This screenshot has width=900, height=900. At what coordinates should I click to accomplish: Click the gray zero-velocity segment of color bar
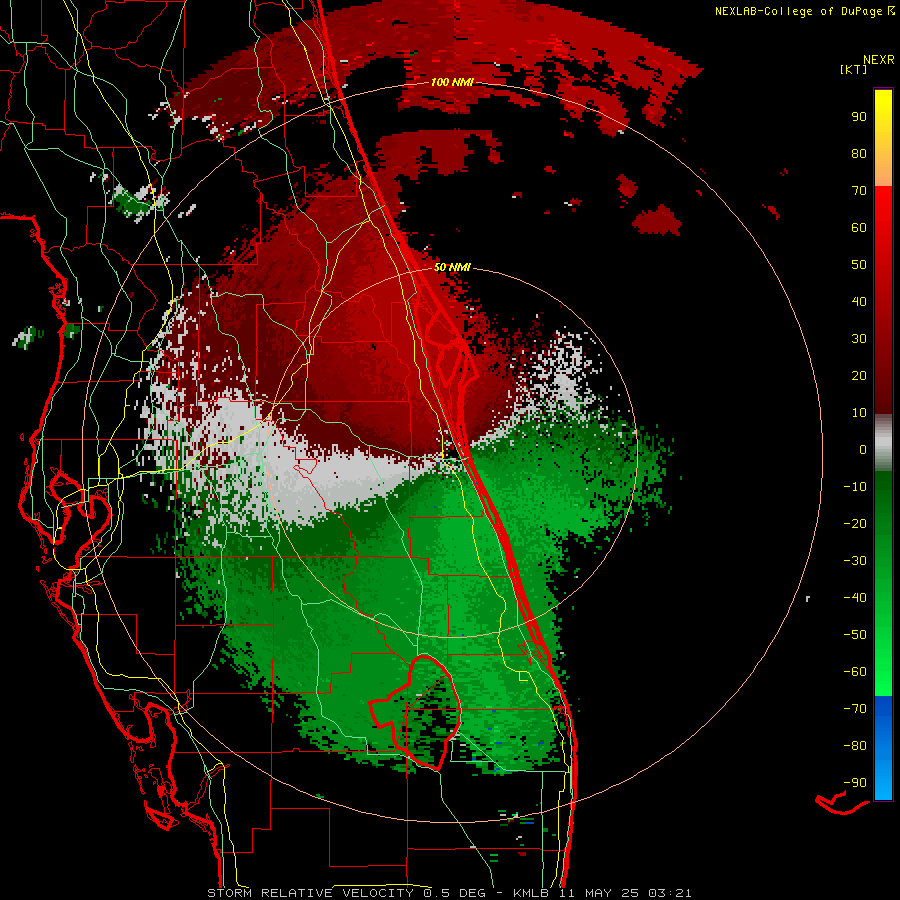[x=883, y=443]
